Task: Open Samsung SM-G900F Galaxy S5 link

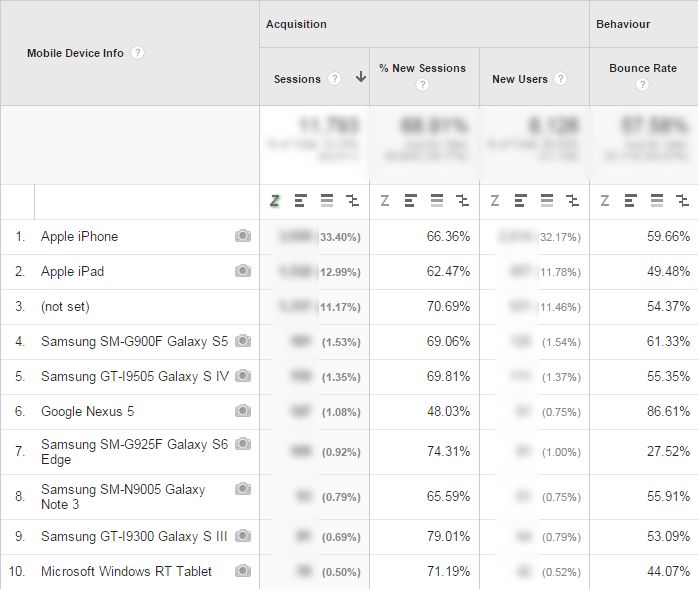Action: (134, 341)
